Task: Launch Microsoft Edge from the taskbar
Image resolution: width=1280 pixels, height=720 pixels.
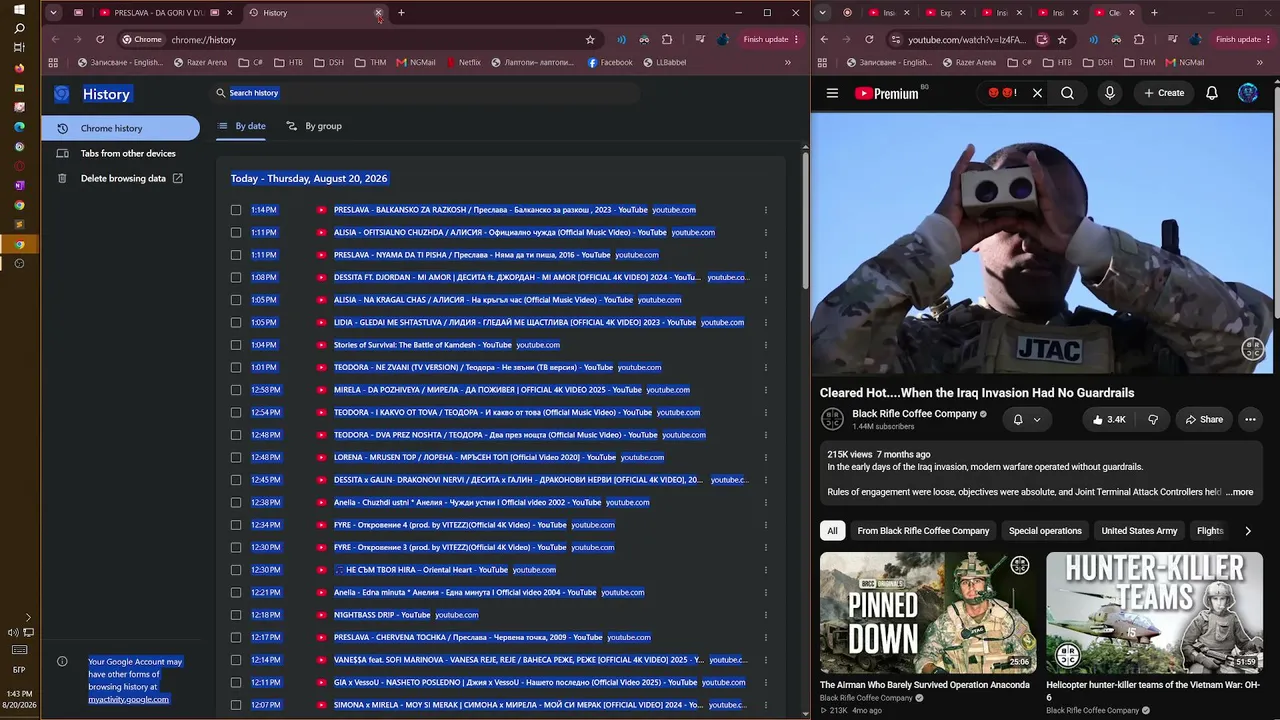Action: click(19, 127)
